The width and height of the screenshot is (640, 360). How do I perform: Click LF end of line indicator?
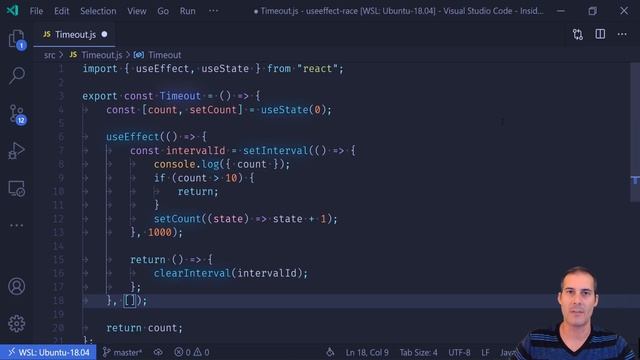[485, 352]
